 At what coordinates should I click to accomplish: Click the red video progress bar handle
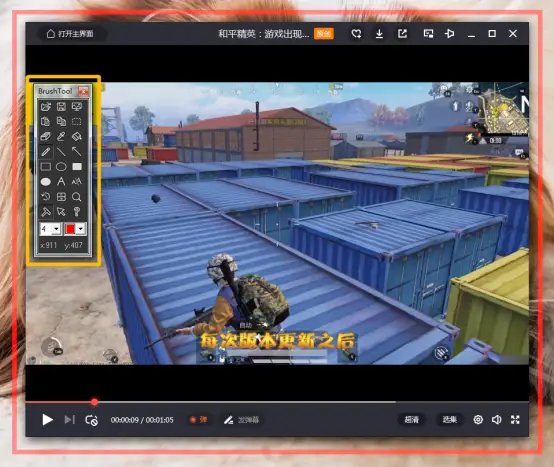(x=94, y=402)
